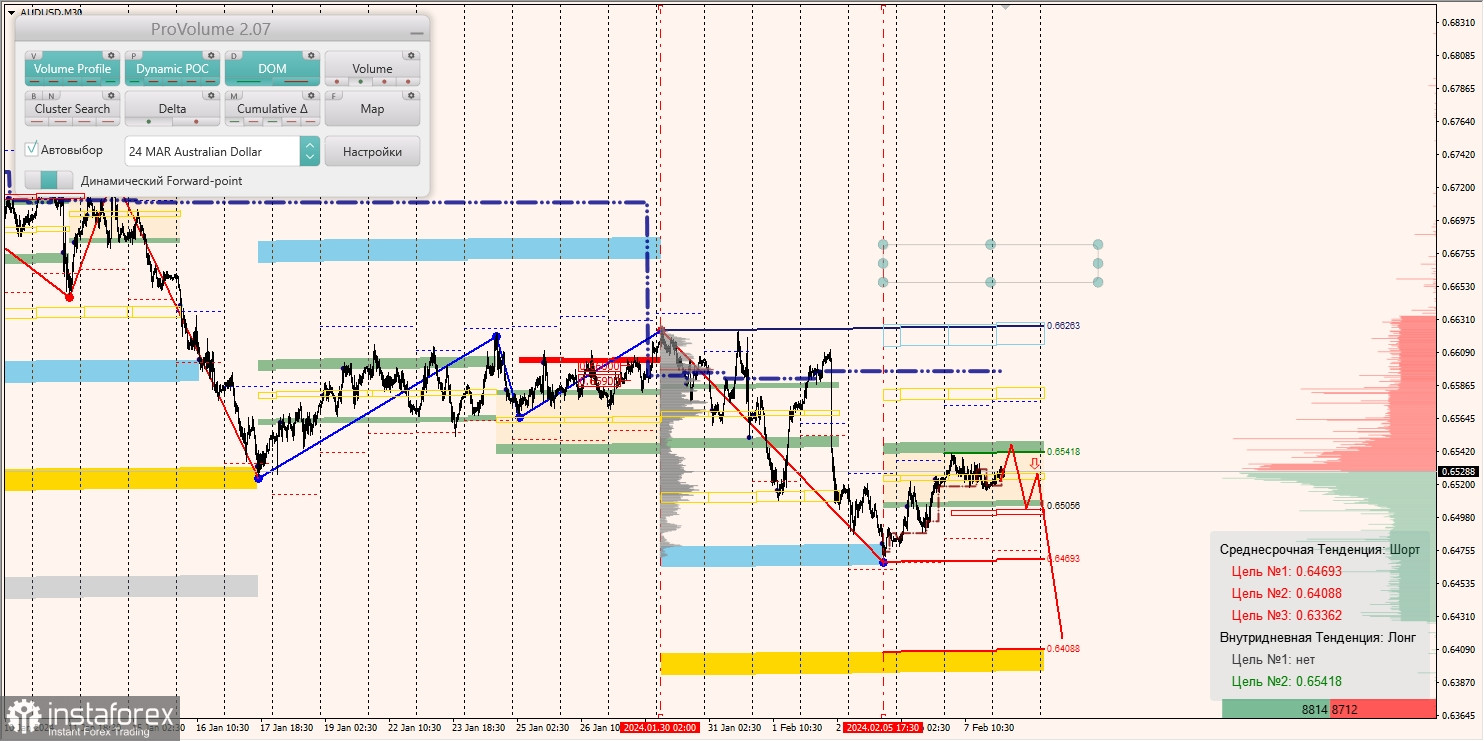1484x741 pixels.
Task: Click Цель №2: 0.65418 in info panel
Action: [1286, 682]
